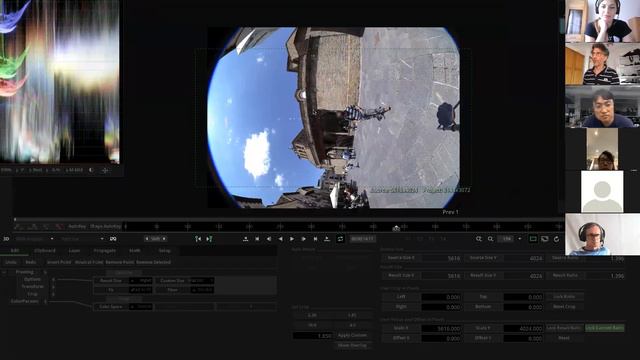The width and height of the screenshot is (640, 360).
Task: Open the Math tab
Action: coord(135,251)
